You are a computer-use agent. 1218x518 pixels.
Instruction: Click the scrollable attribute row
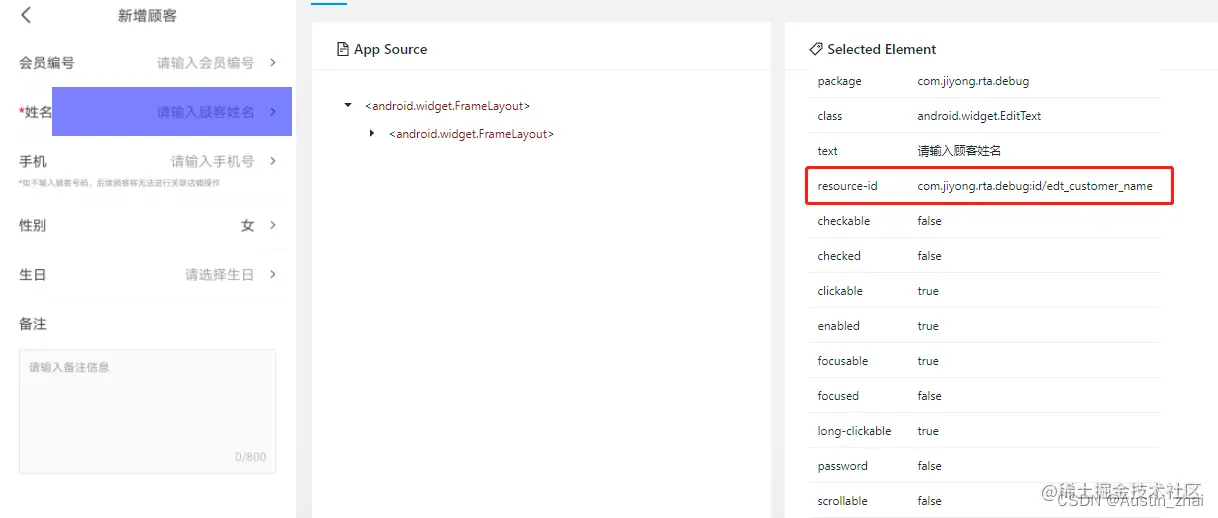[x=984, y=501]
